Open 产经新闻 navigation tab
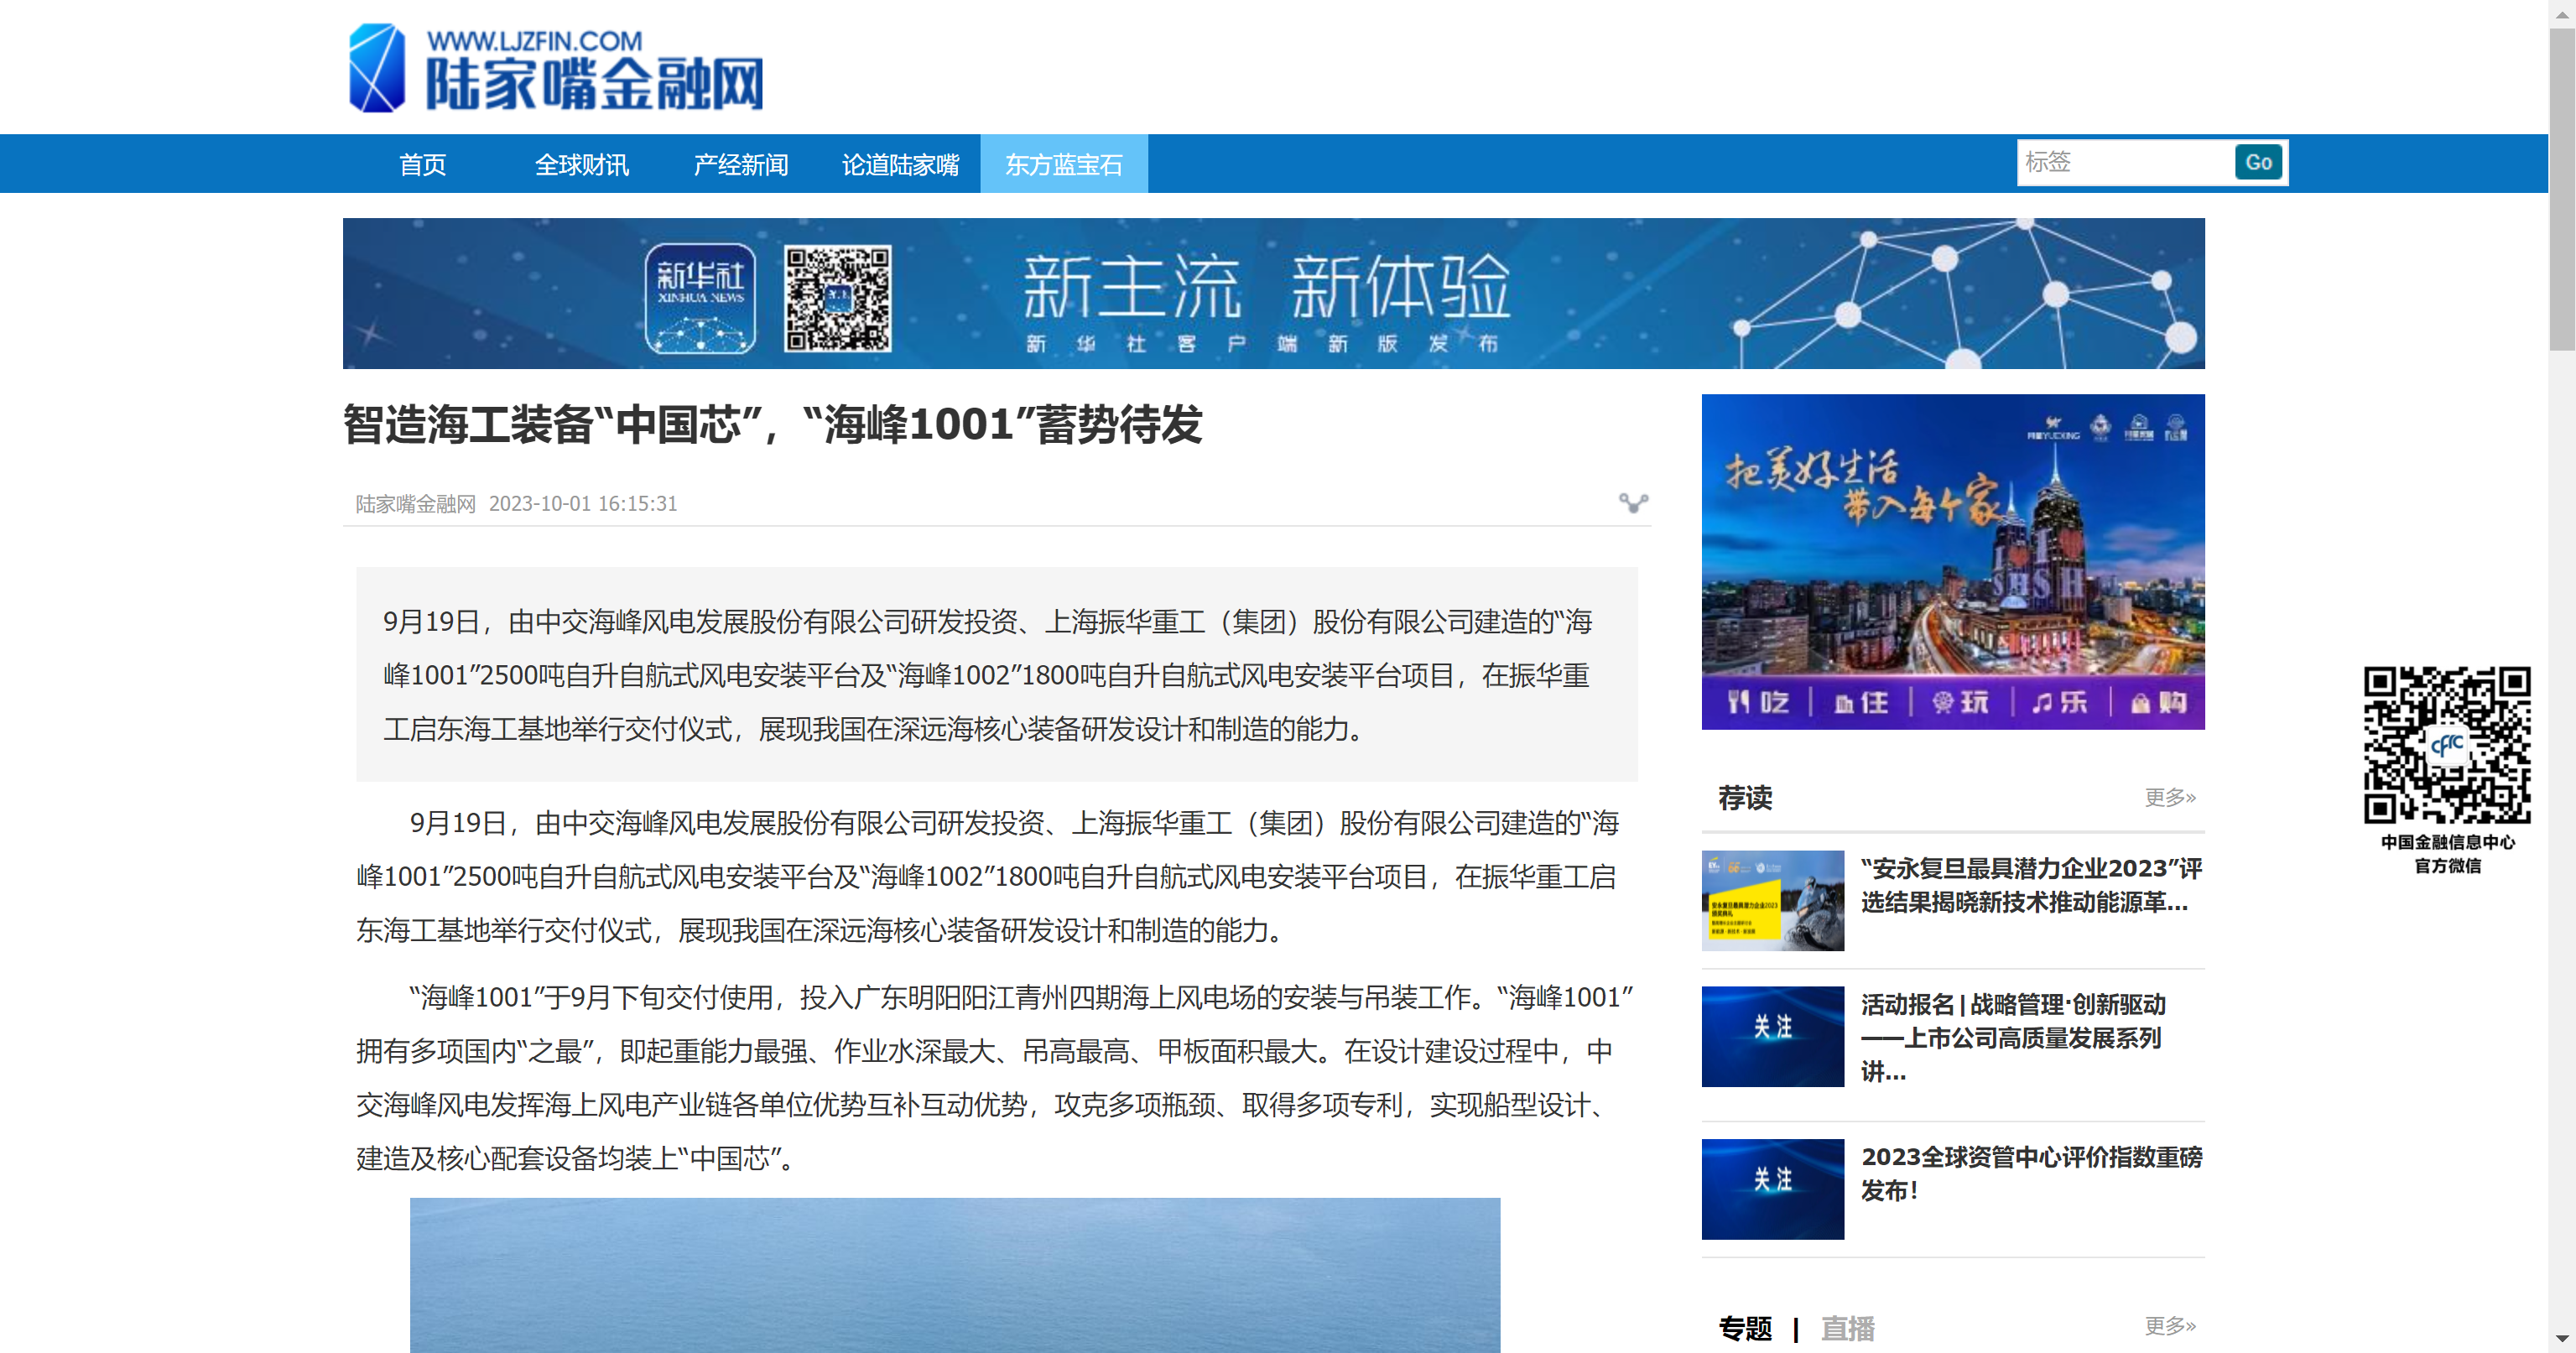The height and width of the screenshot is (1353, 2576). (x=740, y=164)
